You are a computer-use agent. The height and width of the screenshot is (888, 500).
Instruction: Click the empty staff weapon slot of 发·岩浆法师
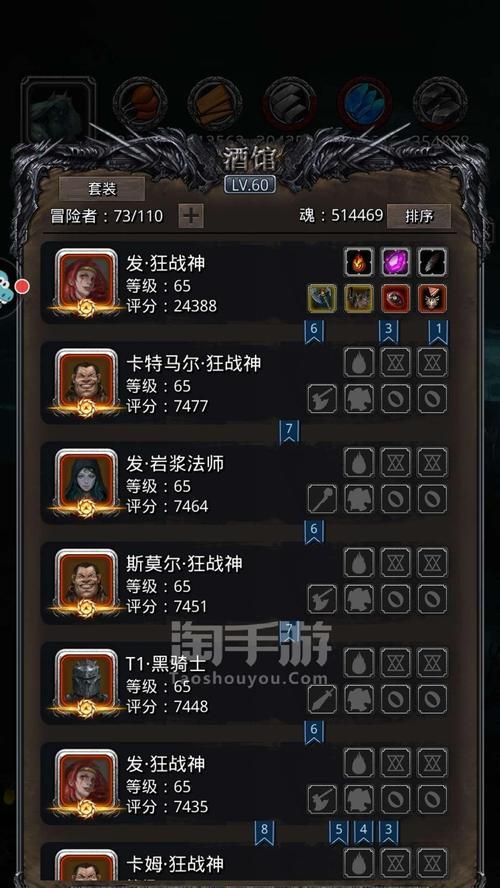pyautogui.click(x=322, y=499)
